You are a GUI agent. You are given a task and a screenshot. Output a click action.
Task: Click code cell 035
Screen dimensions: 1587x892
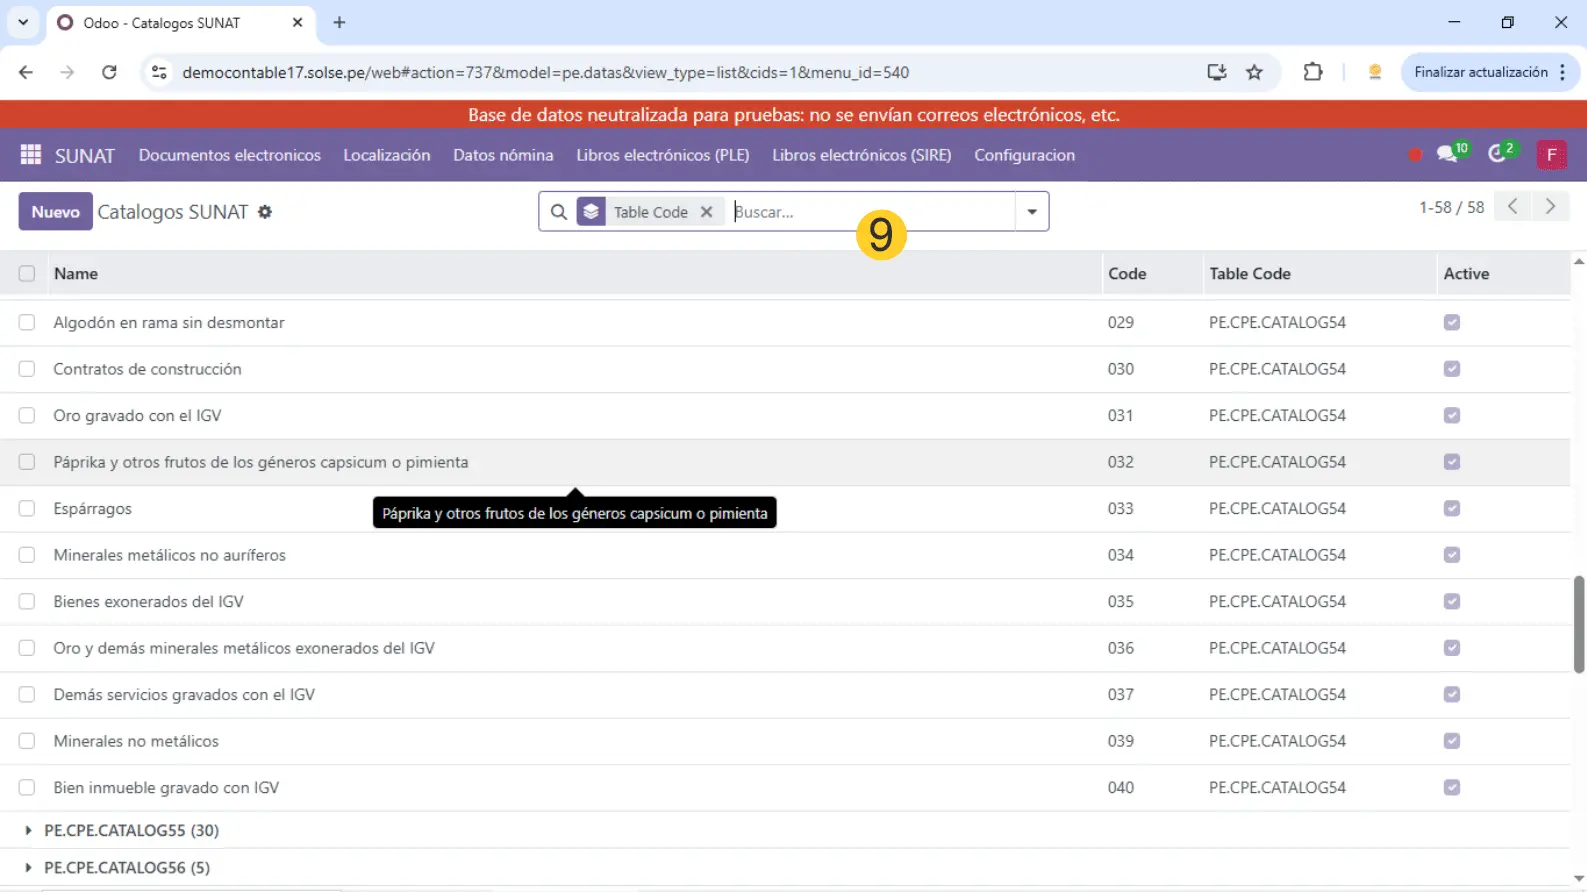click(x=1121, y=602)
